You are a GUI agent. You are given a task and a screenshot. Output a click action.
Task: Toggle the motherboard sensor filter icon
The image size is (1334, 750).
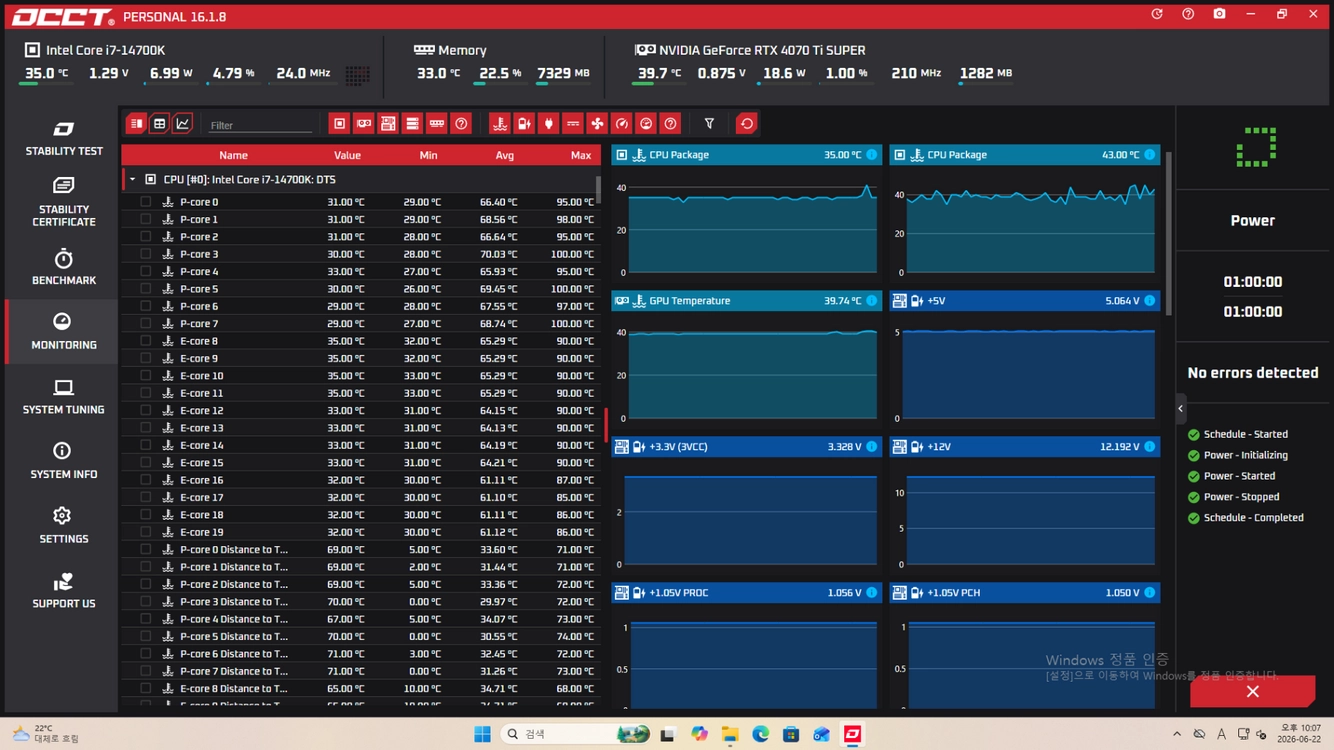tap(388, 124)
